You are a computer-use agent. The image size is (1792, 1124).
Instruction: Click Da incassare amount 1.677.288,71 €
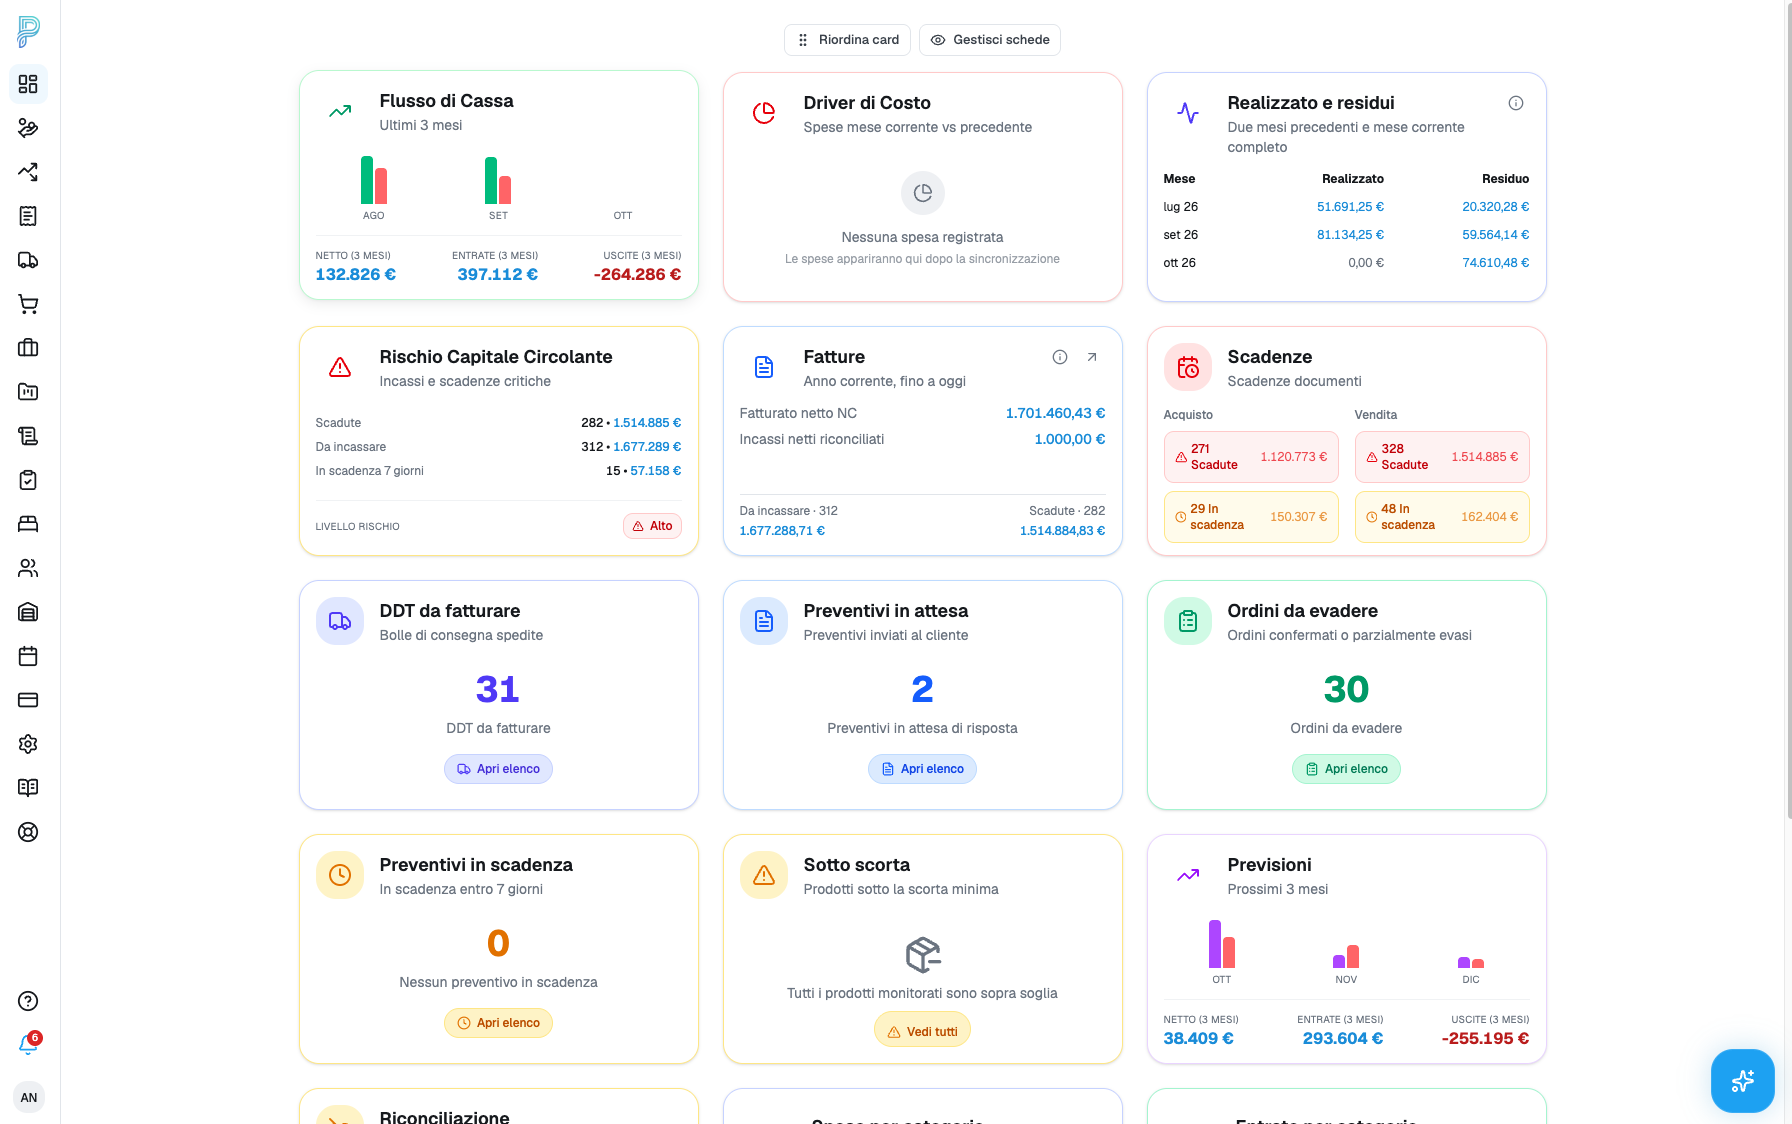point(782,531)
